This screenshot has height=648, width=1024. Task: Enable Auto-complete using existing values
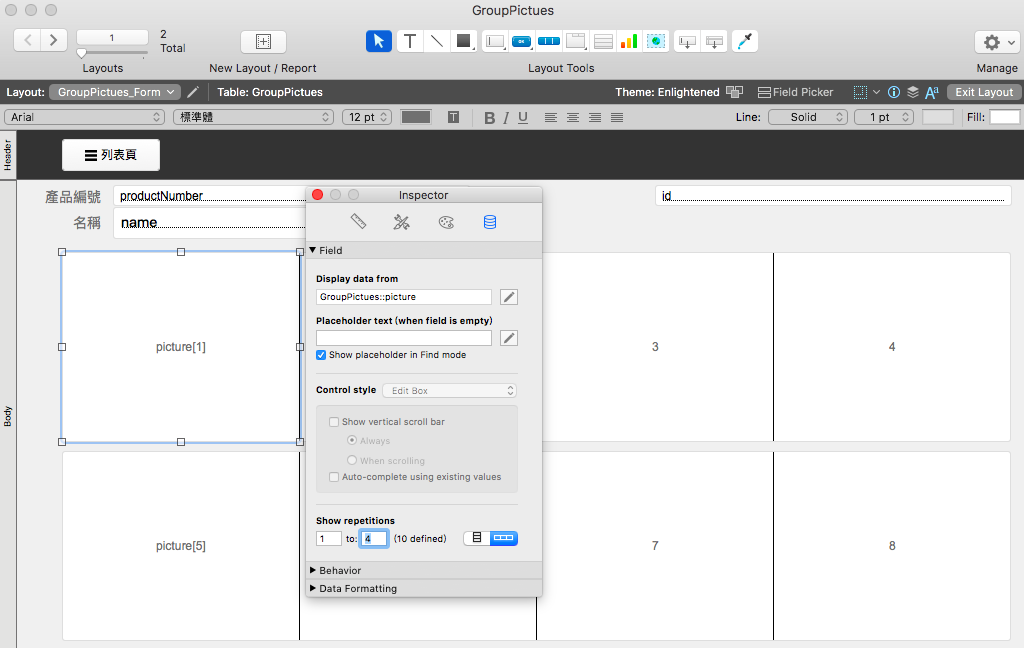point(334,477)
